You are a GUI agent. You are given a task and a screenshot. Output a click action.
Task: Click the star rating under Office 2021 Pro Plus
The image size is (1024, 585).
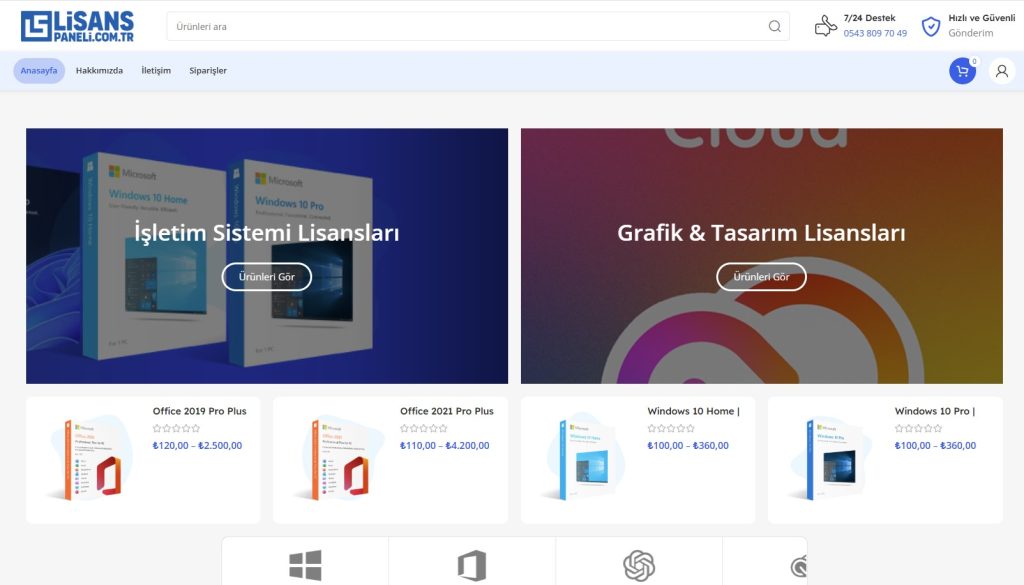coord(424,428)
